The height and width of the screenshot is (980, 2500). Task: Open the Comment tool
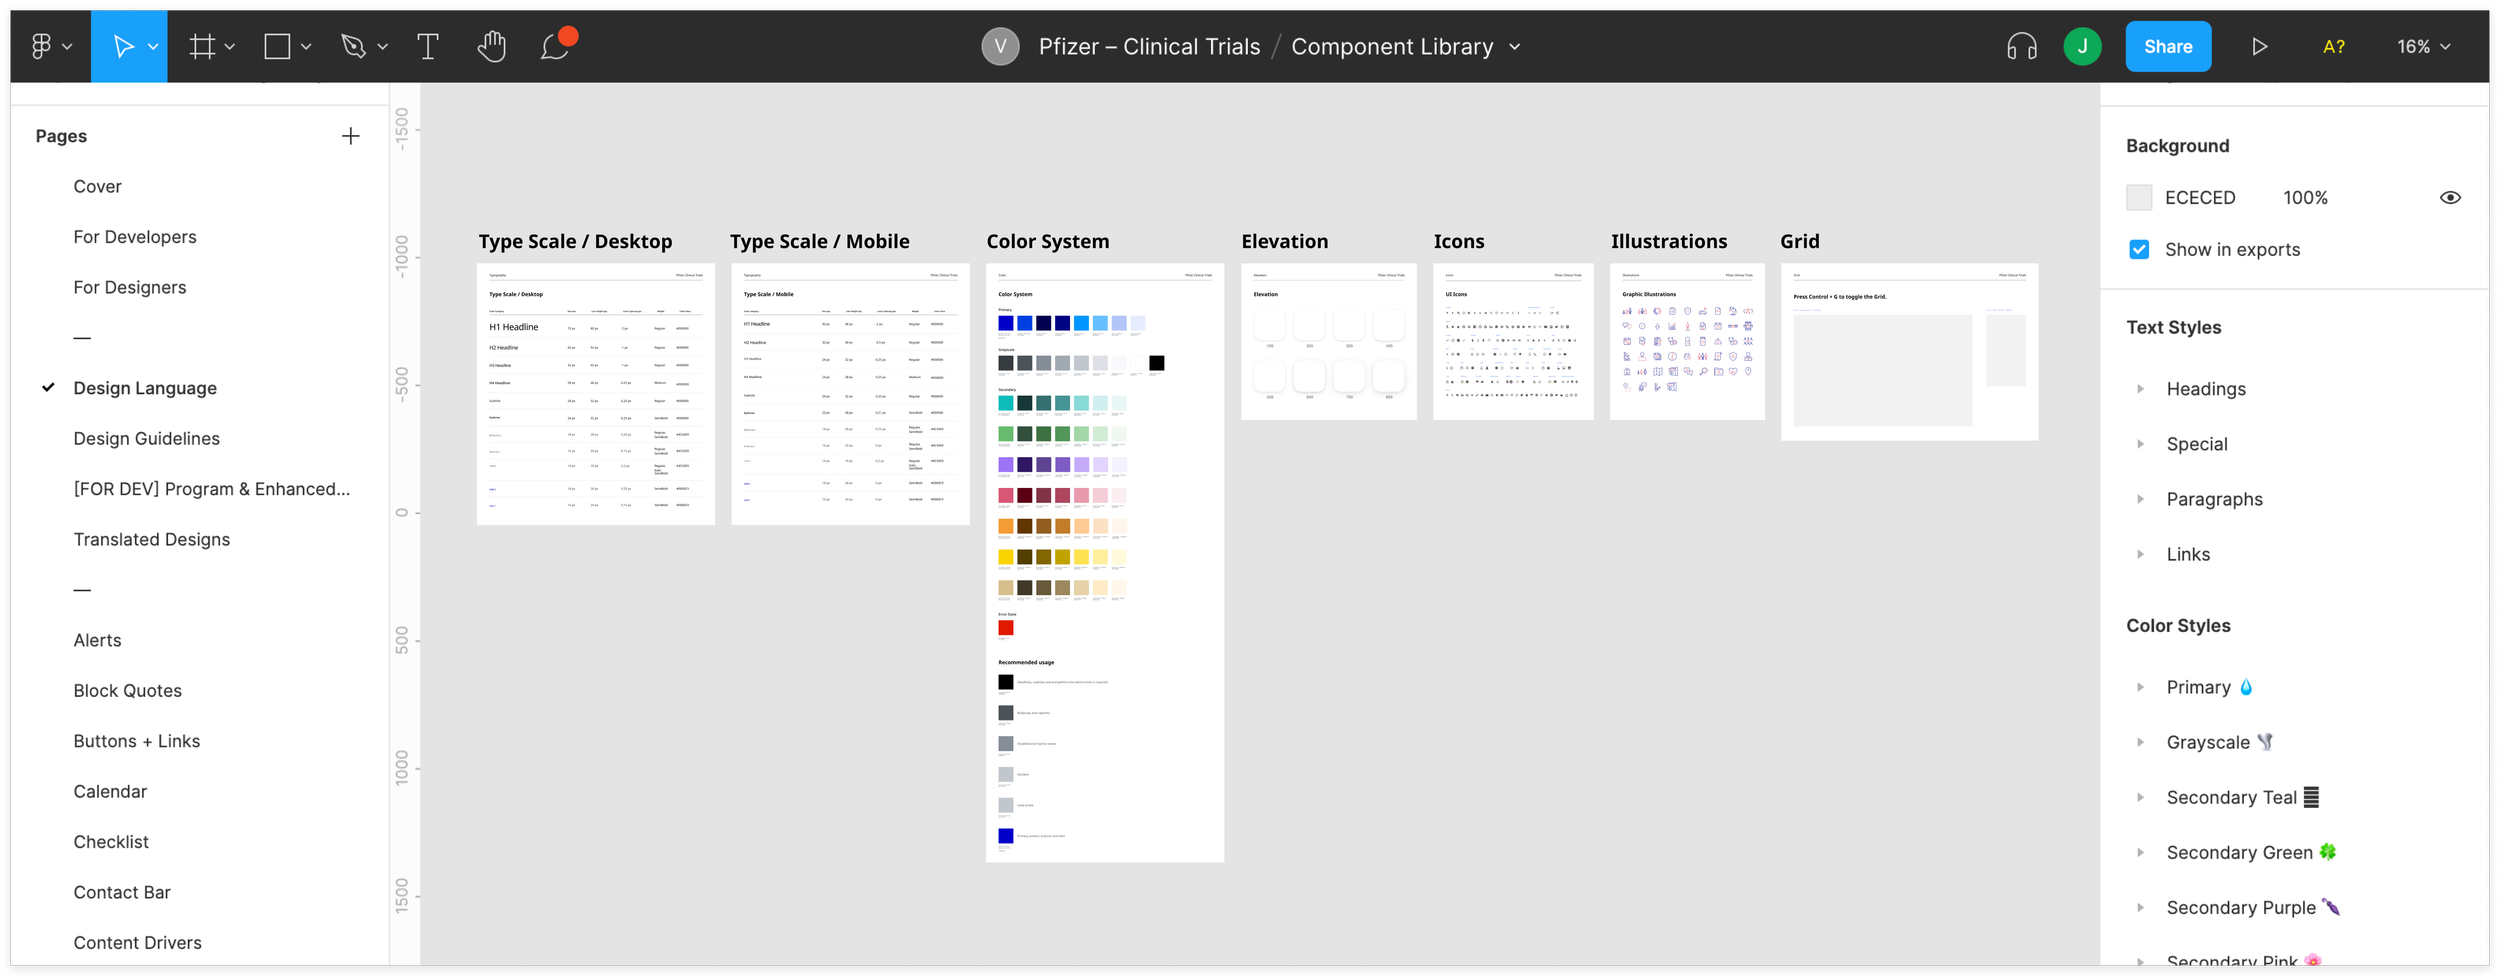click(555, 45)
